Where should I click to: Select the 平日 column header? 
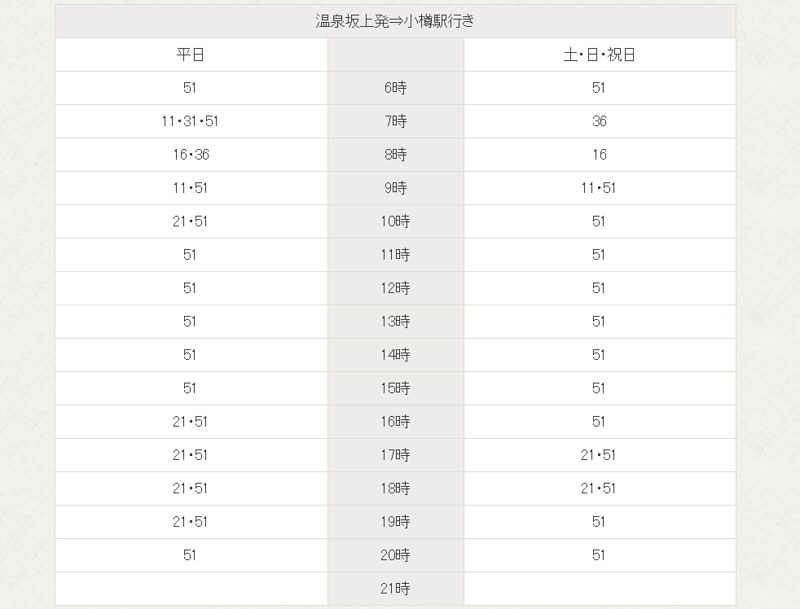[x=190, y=55]
